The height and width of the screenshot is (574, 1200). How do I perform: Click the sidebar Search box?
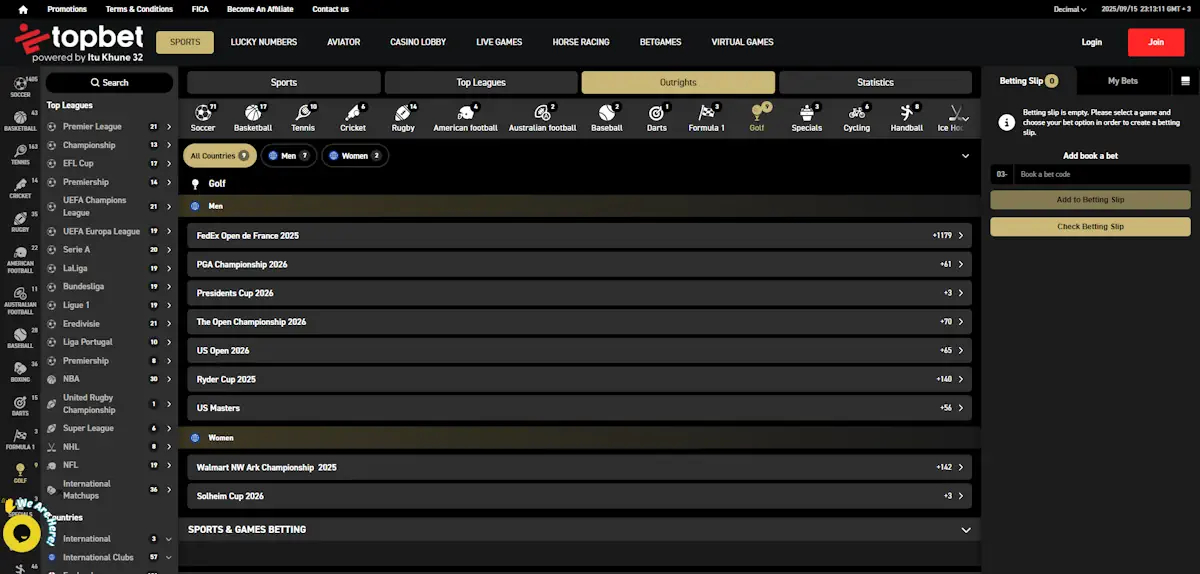pos(109,82)
